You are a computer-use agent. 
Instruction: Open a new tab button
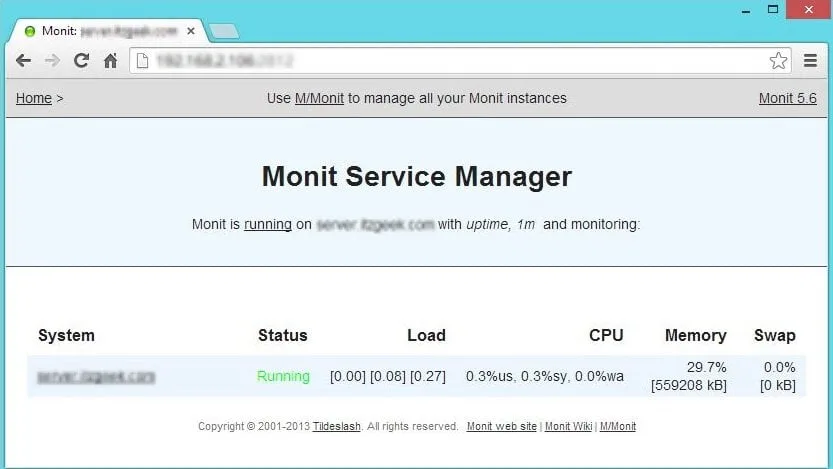(224, 31)
